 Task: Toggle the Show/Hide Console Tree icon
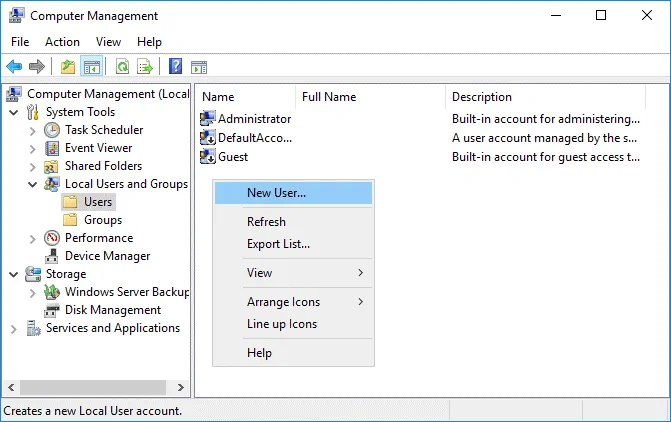coord(91,67)
